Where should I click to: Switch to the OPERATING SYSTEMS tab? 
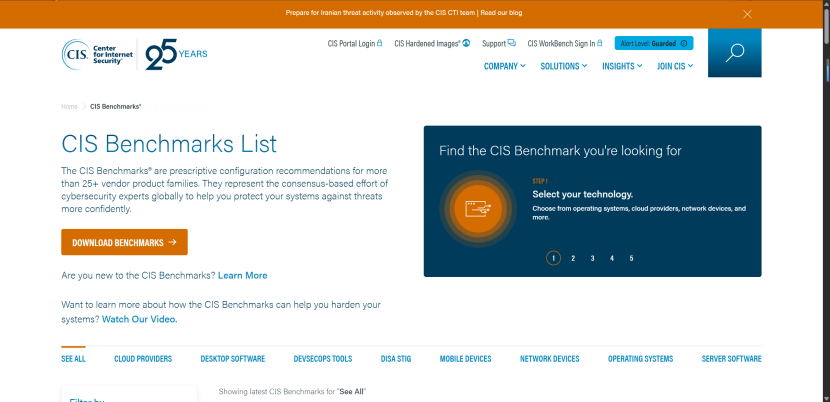[640, 359]
